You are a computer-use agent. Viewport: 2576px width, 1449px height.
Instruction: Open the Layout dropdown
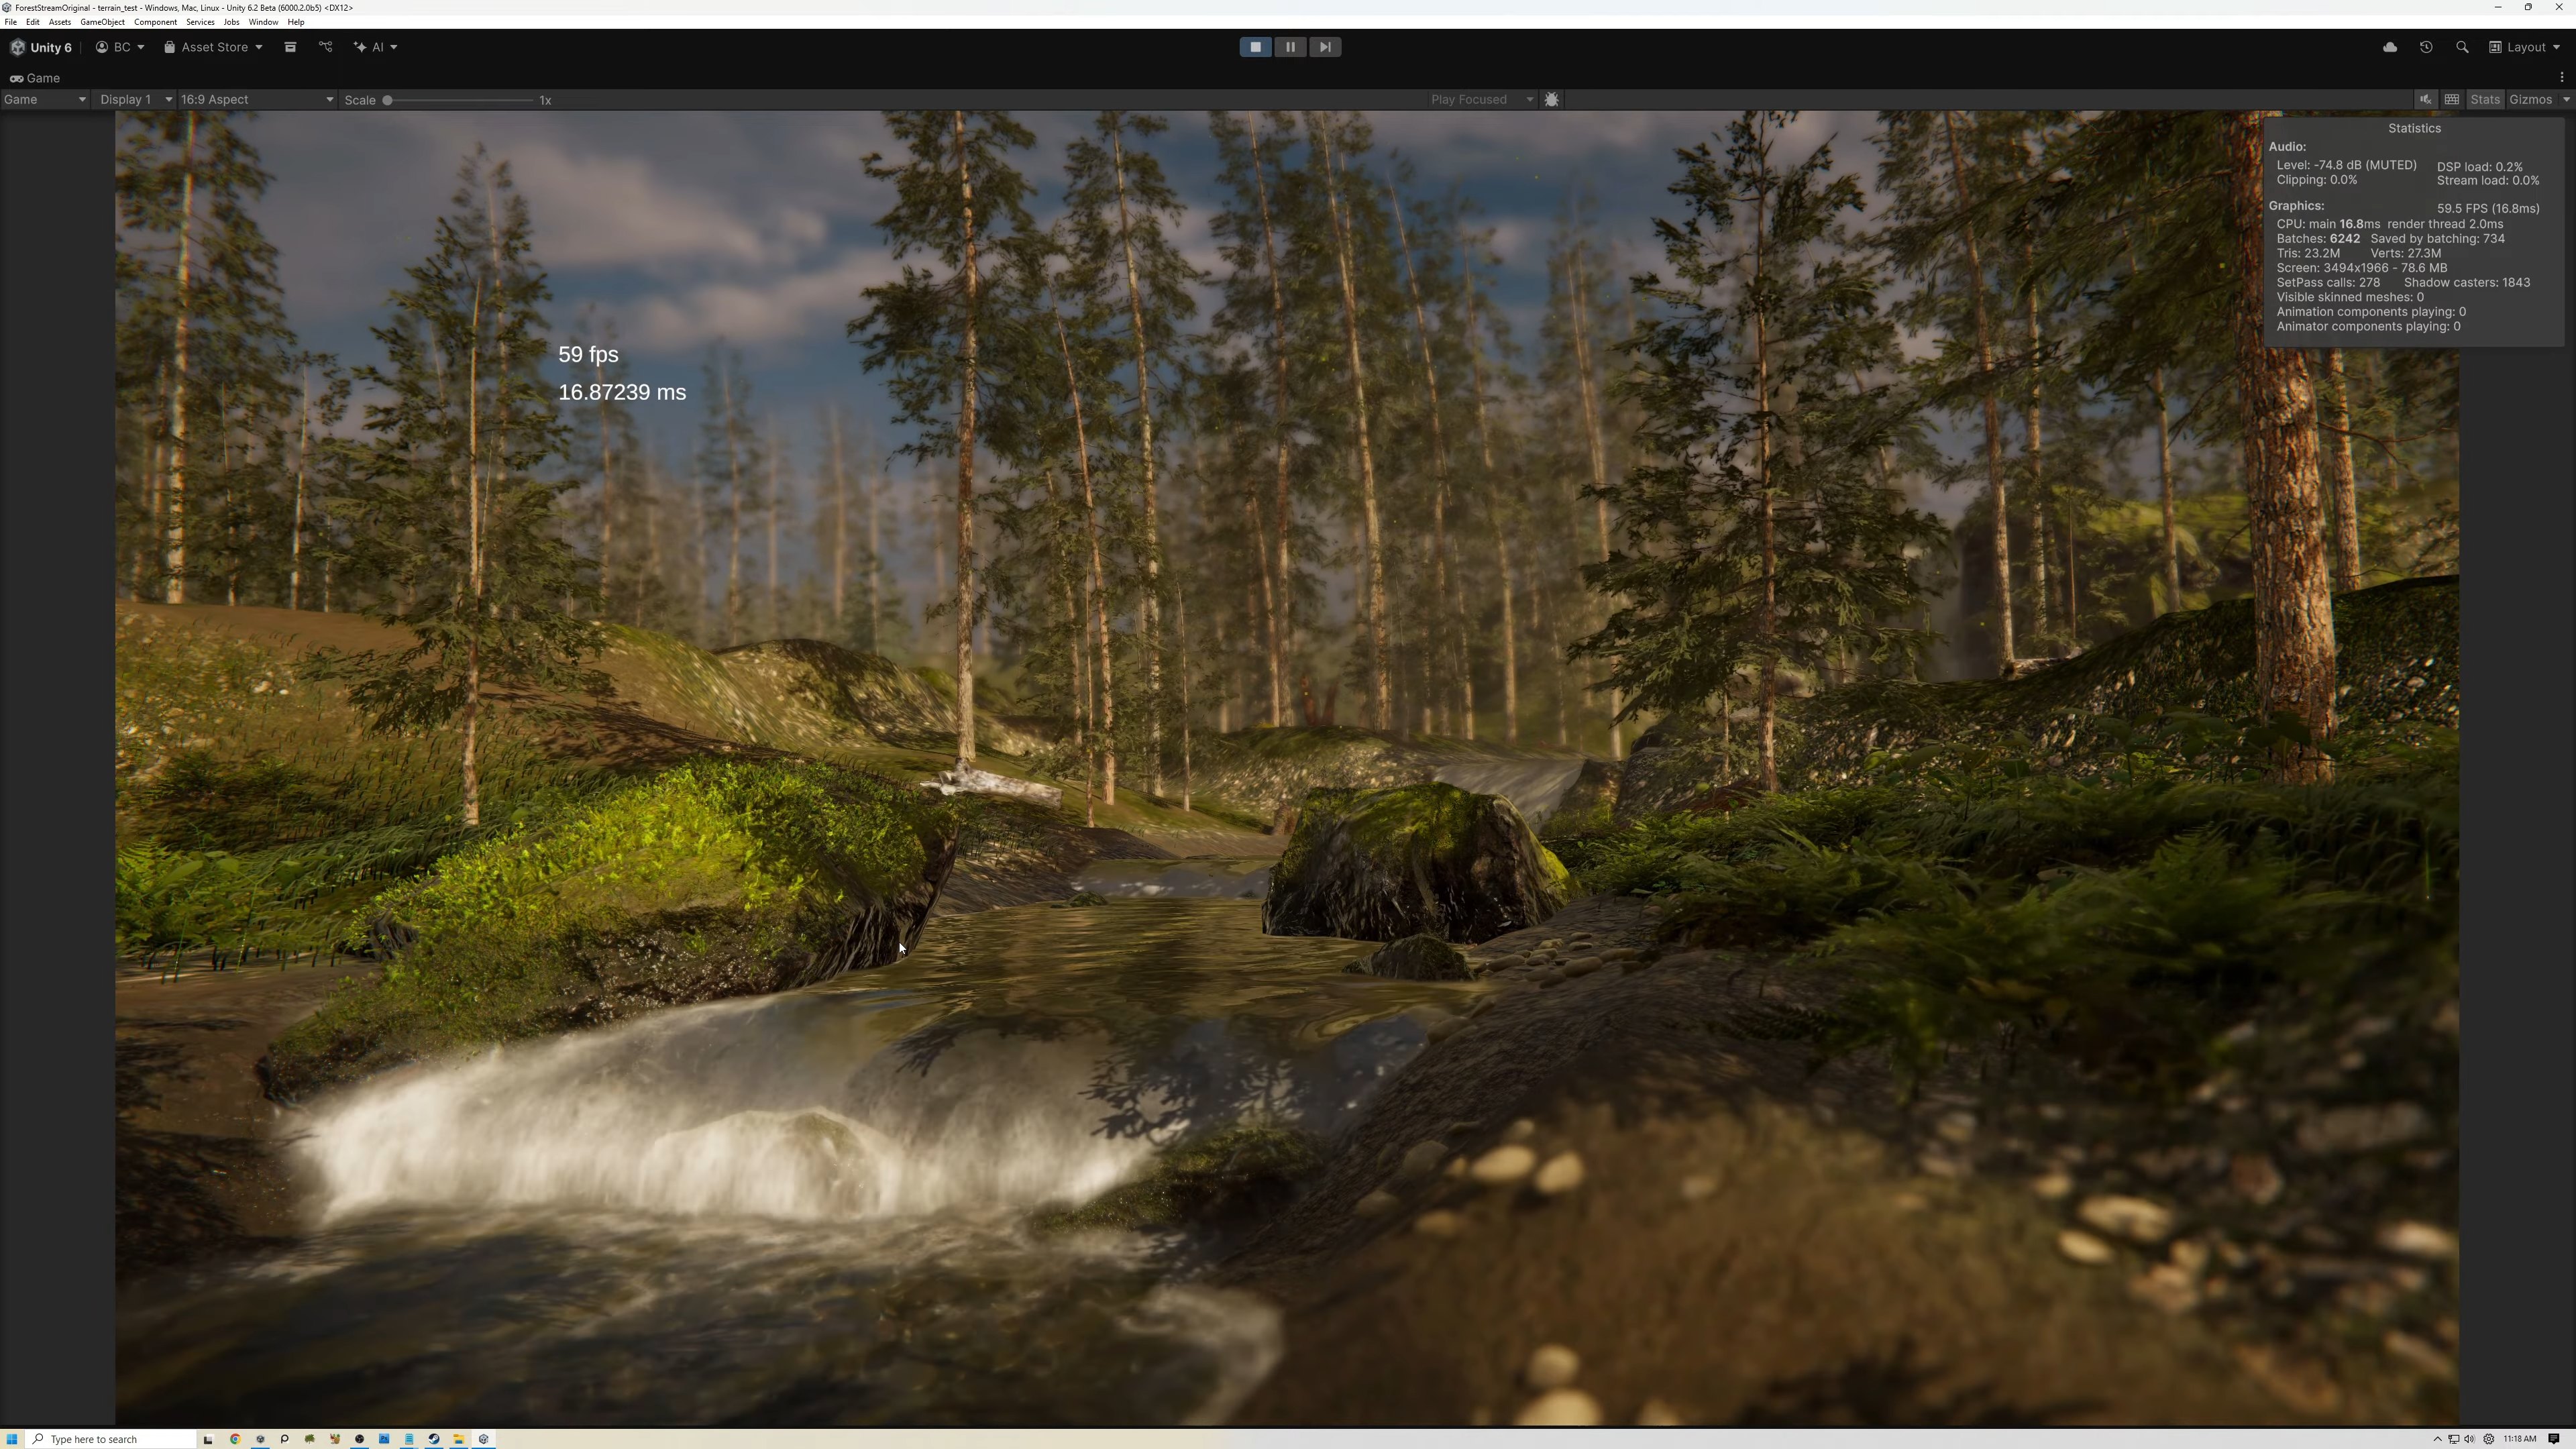coord(2525,47)
